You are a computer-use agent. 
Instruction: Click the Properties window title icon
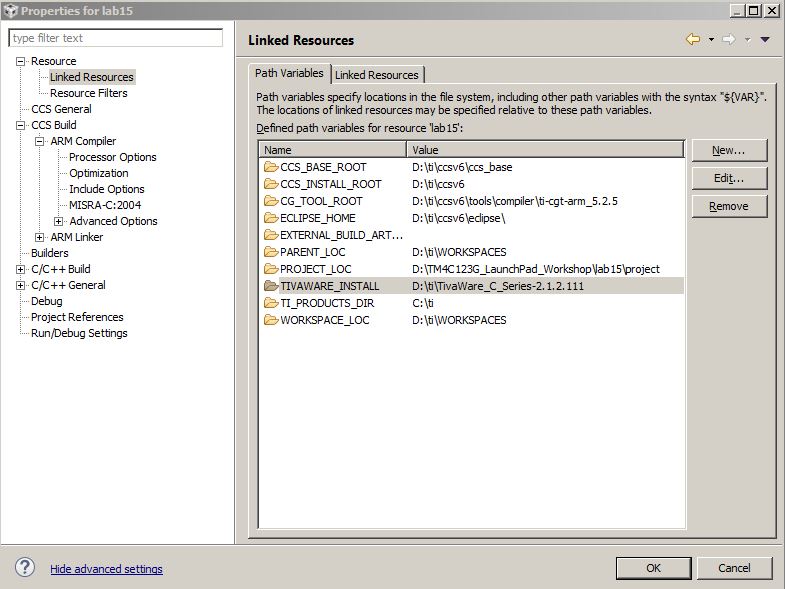10,11
